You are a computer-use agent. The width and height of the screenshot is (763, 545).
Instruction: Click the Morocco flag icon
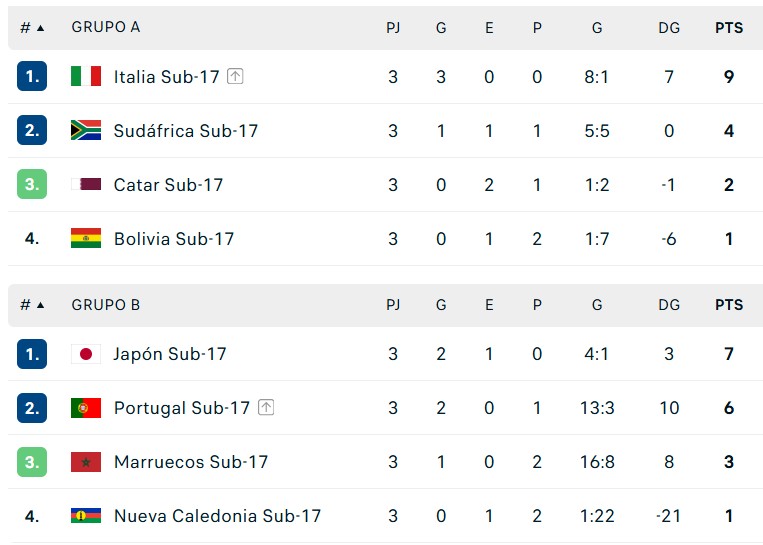86,462
